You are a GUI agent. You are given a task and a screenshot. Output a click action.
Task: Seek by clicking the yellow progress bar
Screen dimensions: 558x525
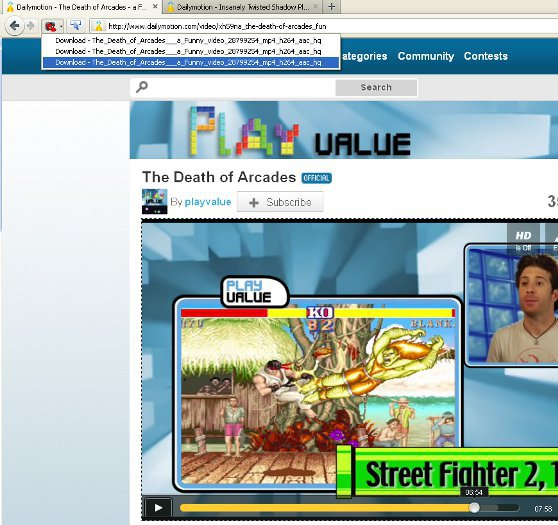click(326, 508)
